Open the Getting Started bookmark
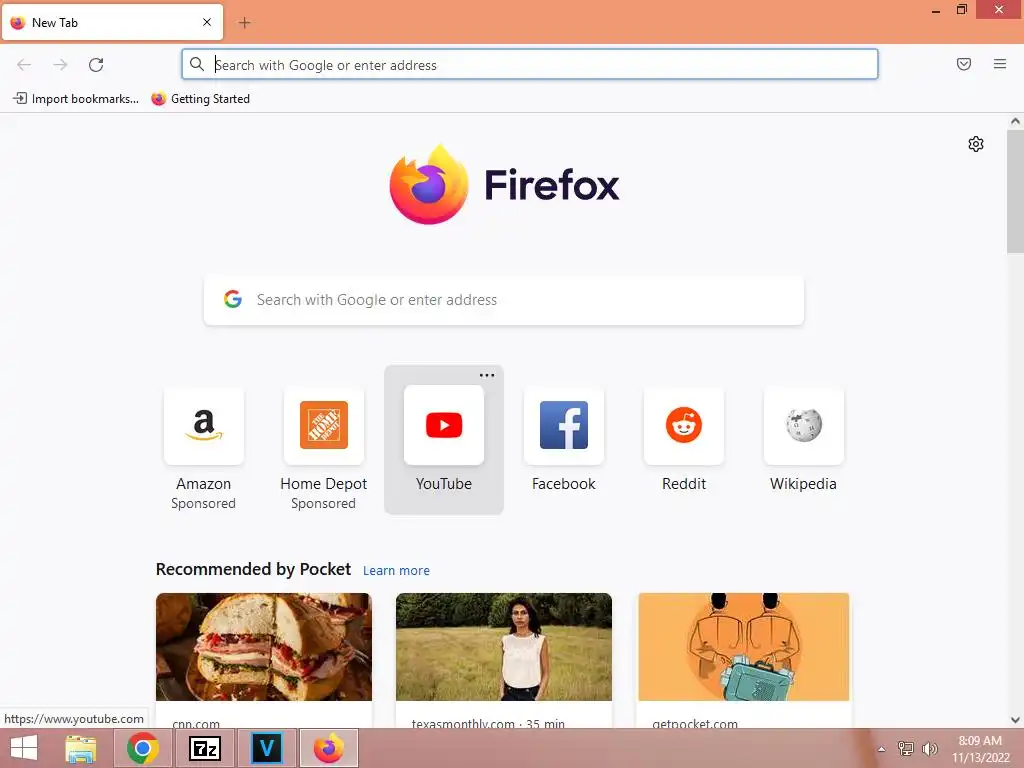The image size is (1024, 768). coord(200,99)
